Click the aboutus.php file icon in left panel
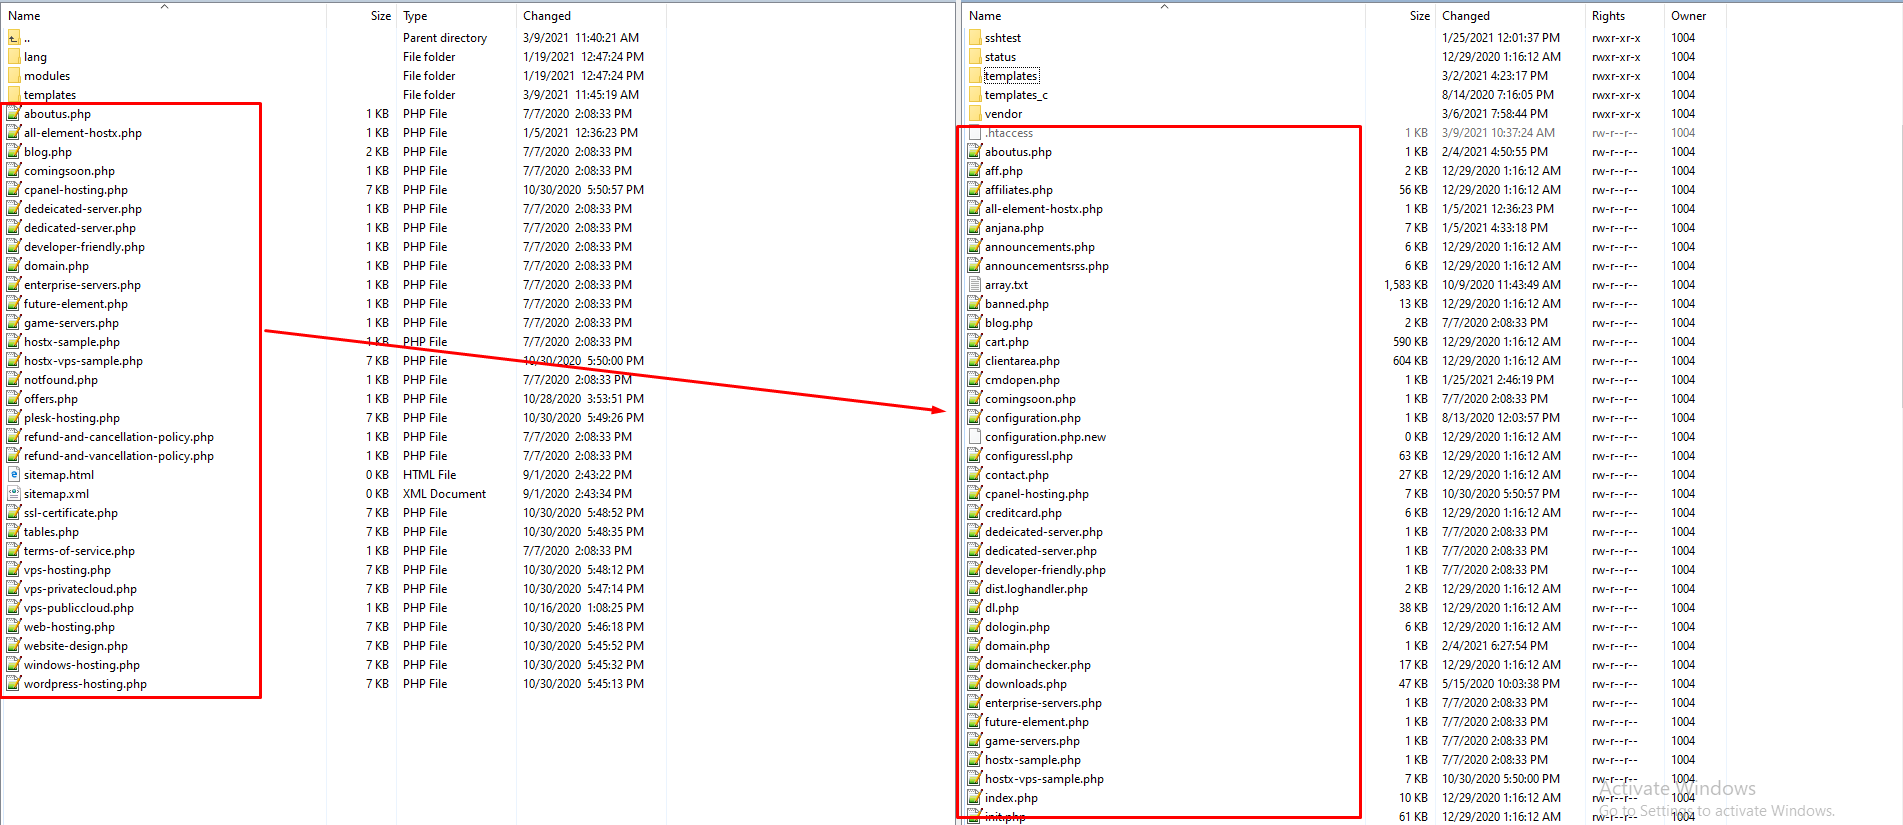1903x825 pixels. pos(14,114)
